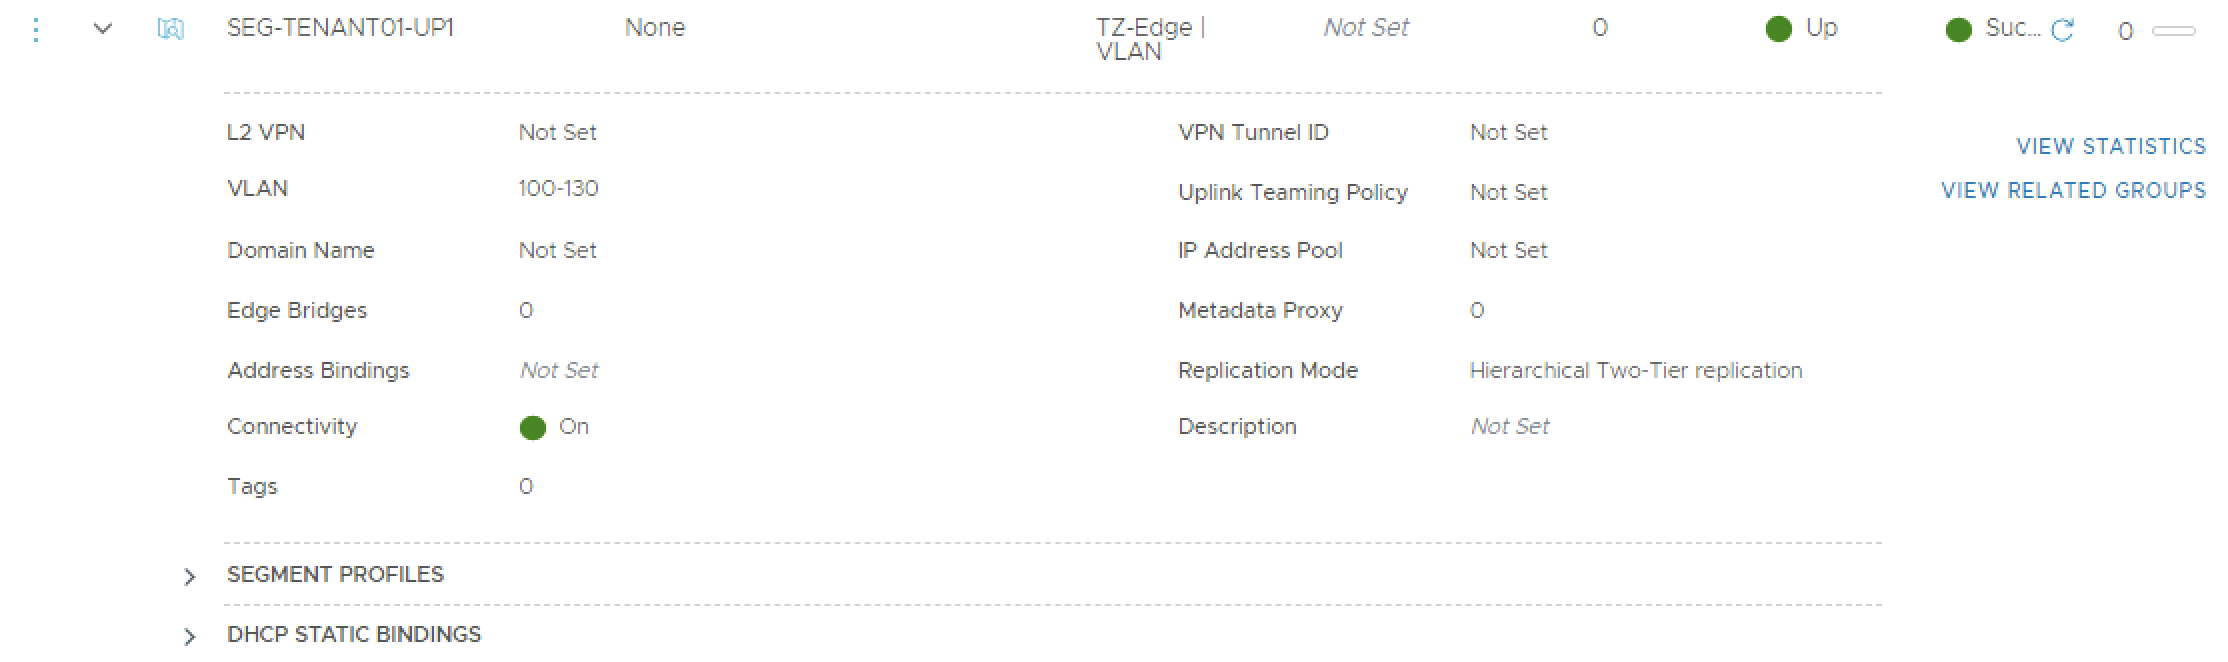Click the DHCP Static Bindings section heading
2228x662 pixels.
coord(354,635)
